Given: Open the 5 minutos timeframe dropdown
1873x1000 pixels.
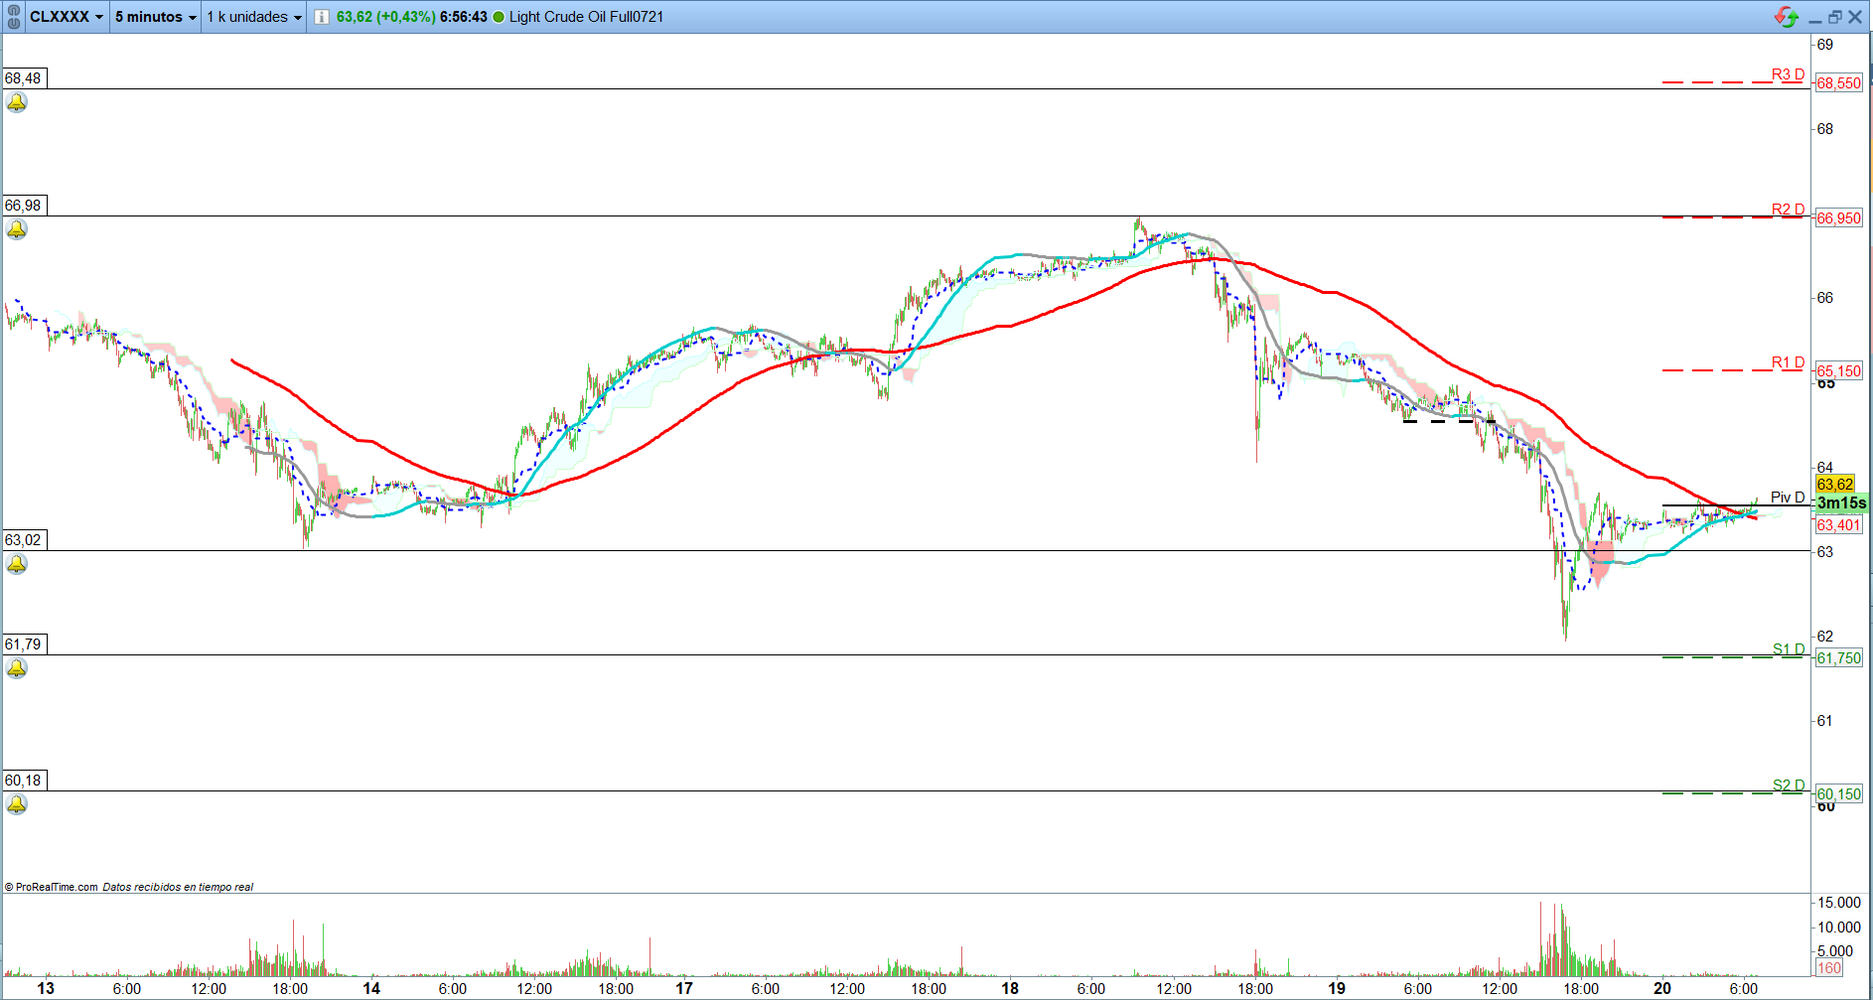Looking at the screenshot, I should tap(155, 17).
